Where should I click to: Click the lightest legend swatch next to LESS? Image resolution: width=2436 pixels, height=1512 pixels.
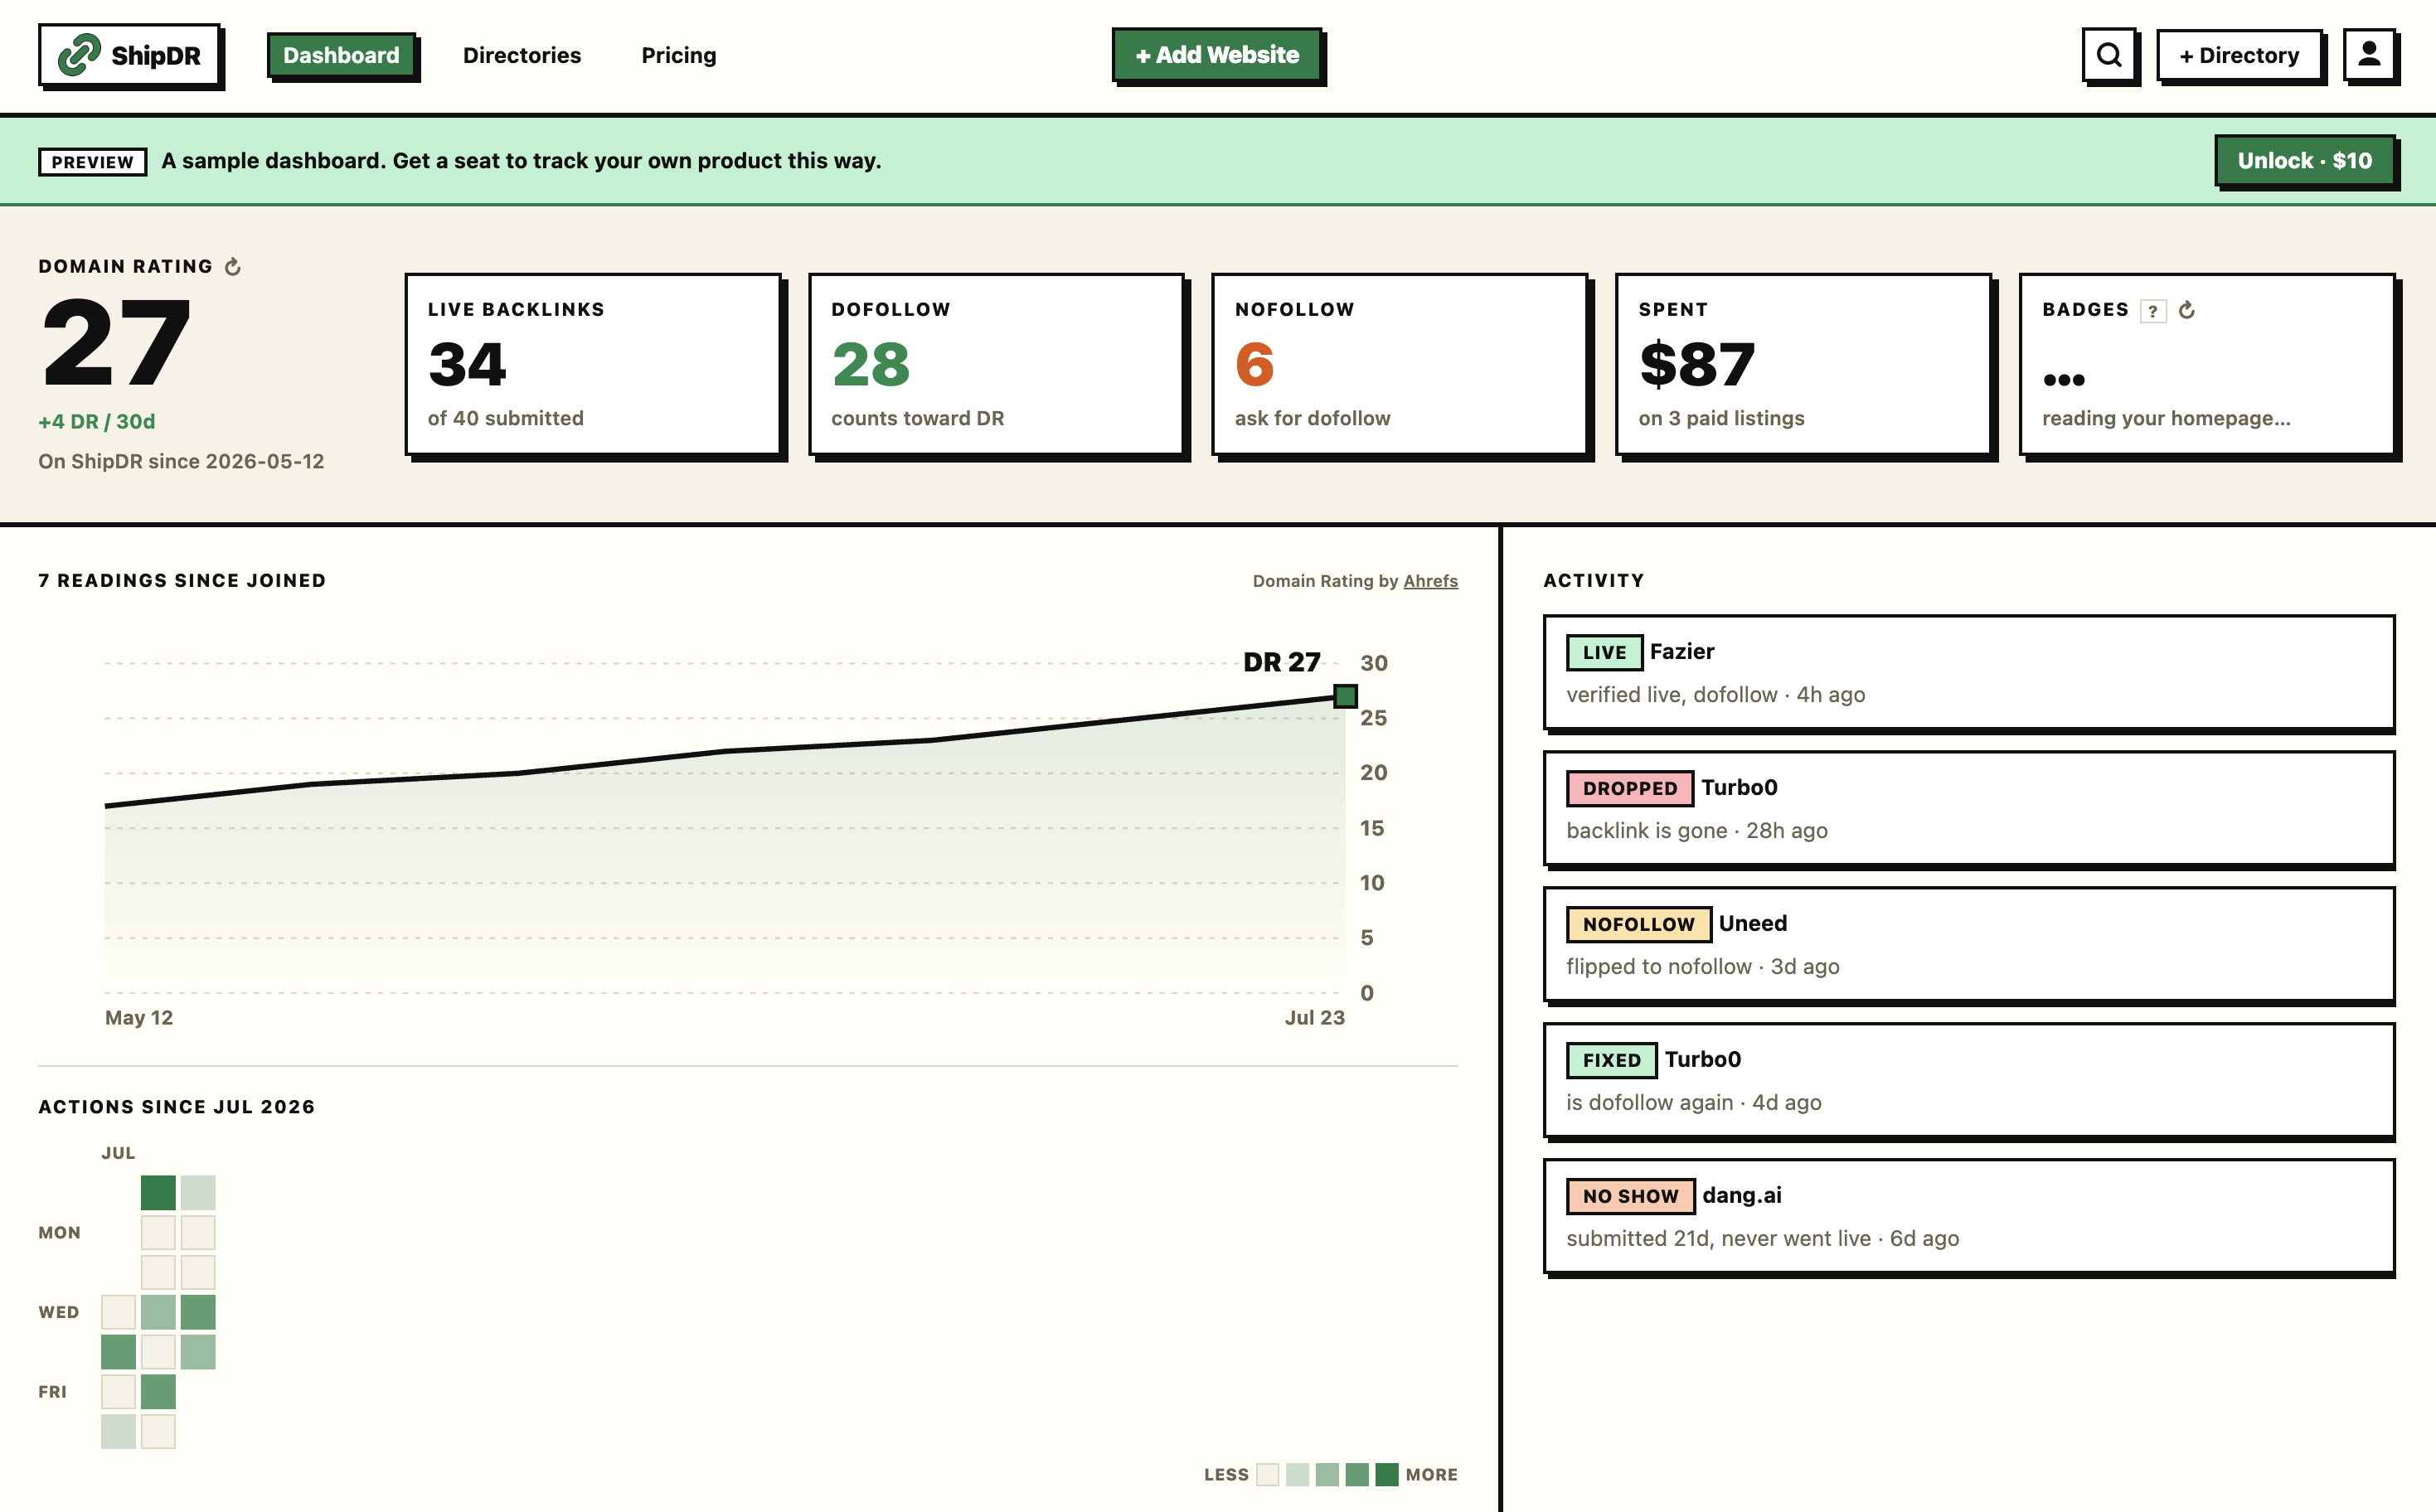pyautogui.click(x=1267, y=1474)
